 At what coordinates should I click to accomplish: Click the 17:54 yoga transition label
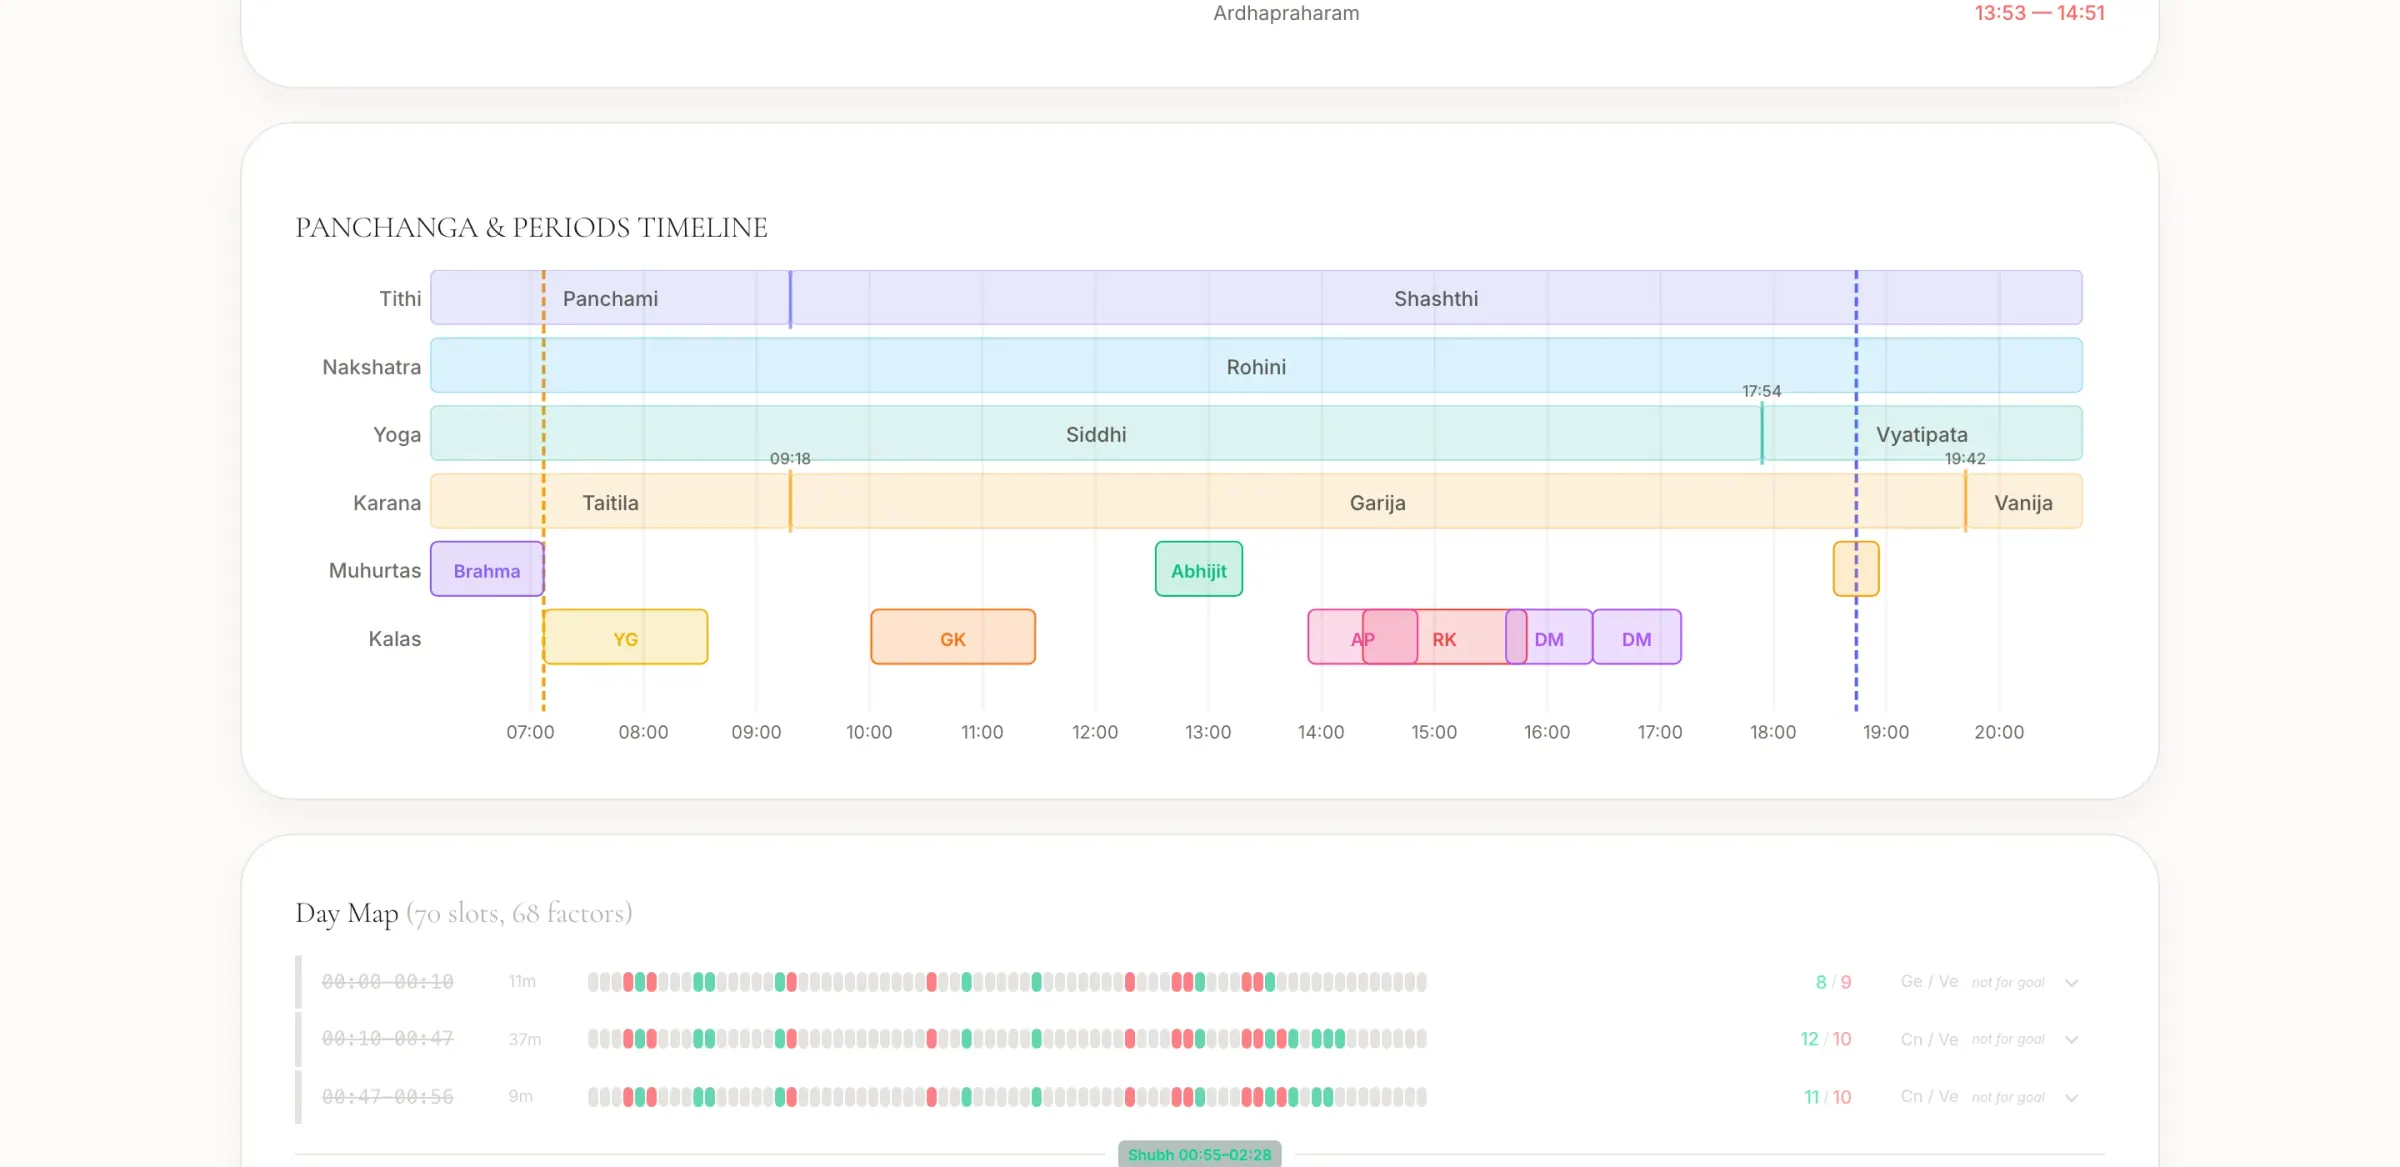1762,391
